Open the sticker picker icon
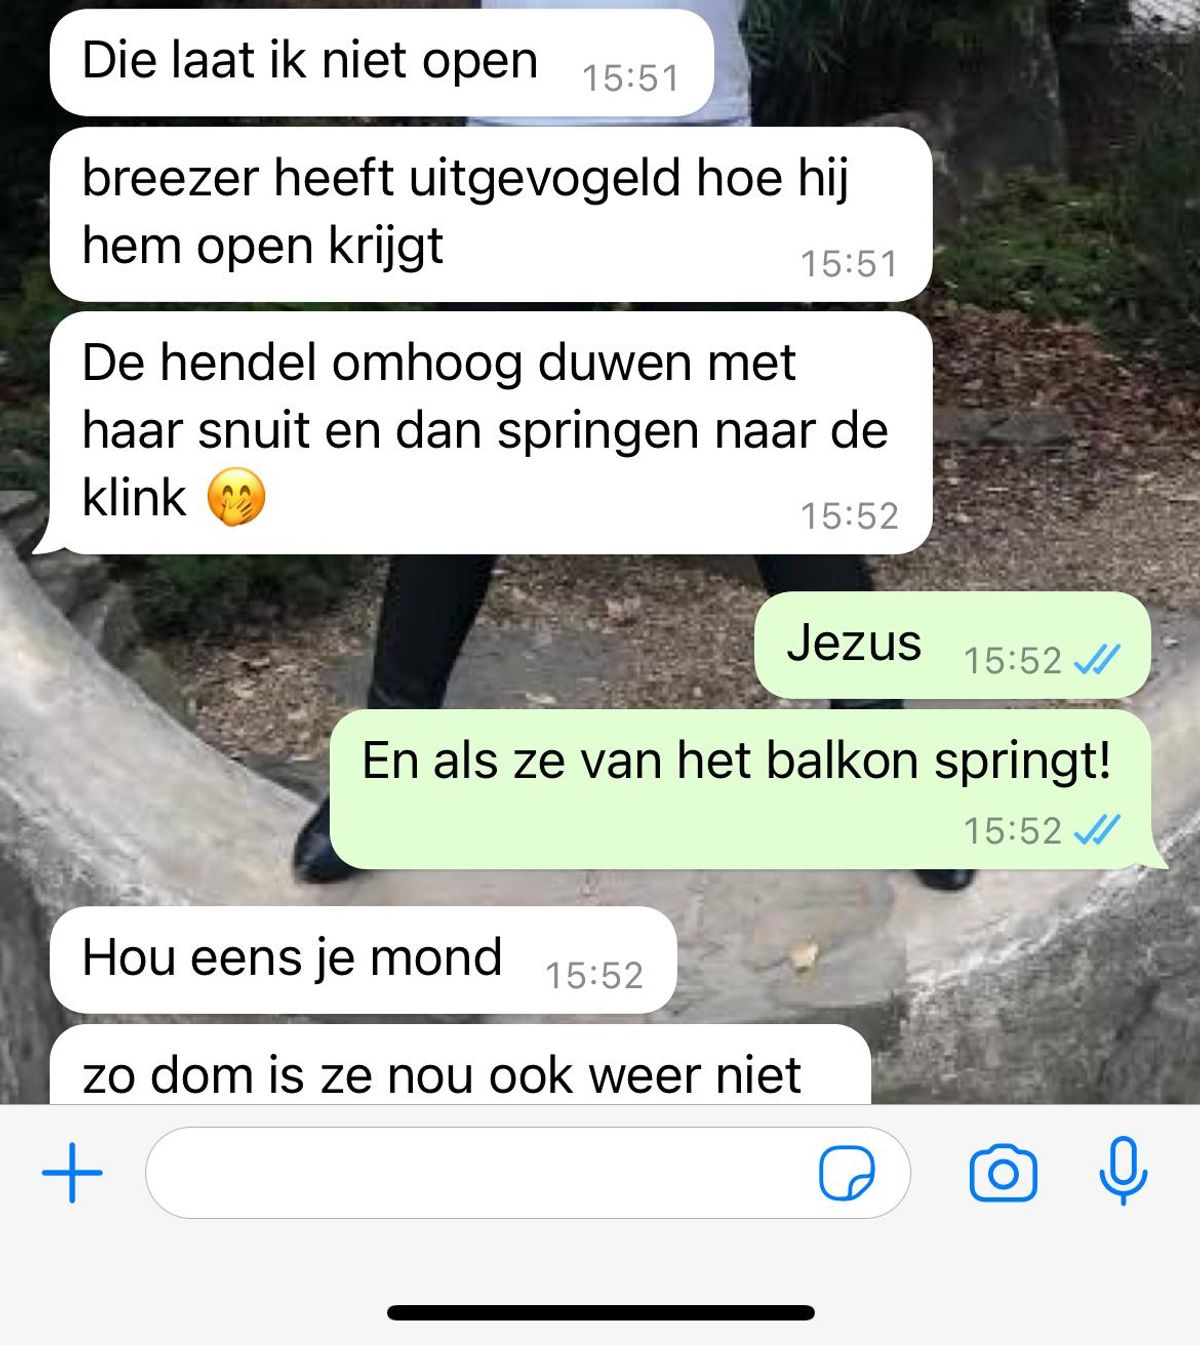 [847, 1173]
